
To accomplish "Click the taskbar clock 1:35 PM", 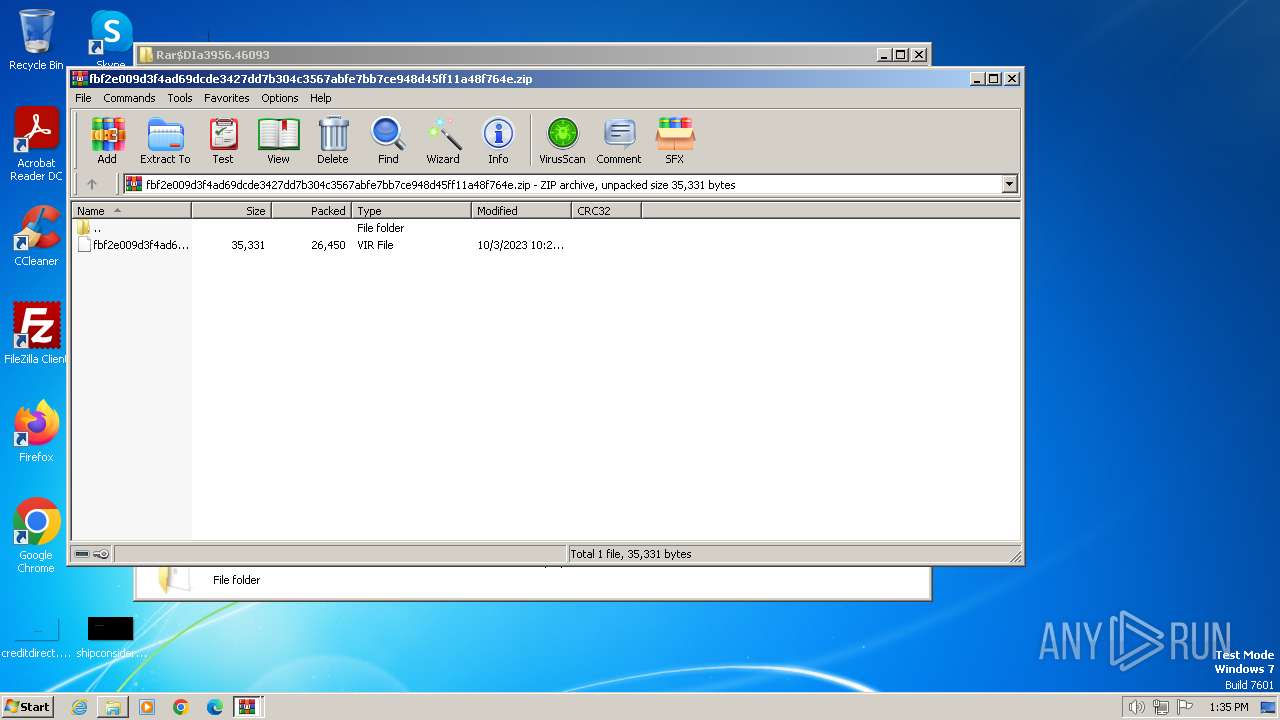I will (1228, 707).
